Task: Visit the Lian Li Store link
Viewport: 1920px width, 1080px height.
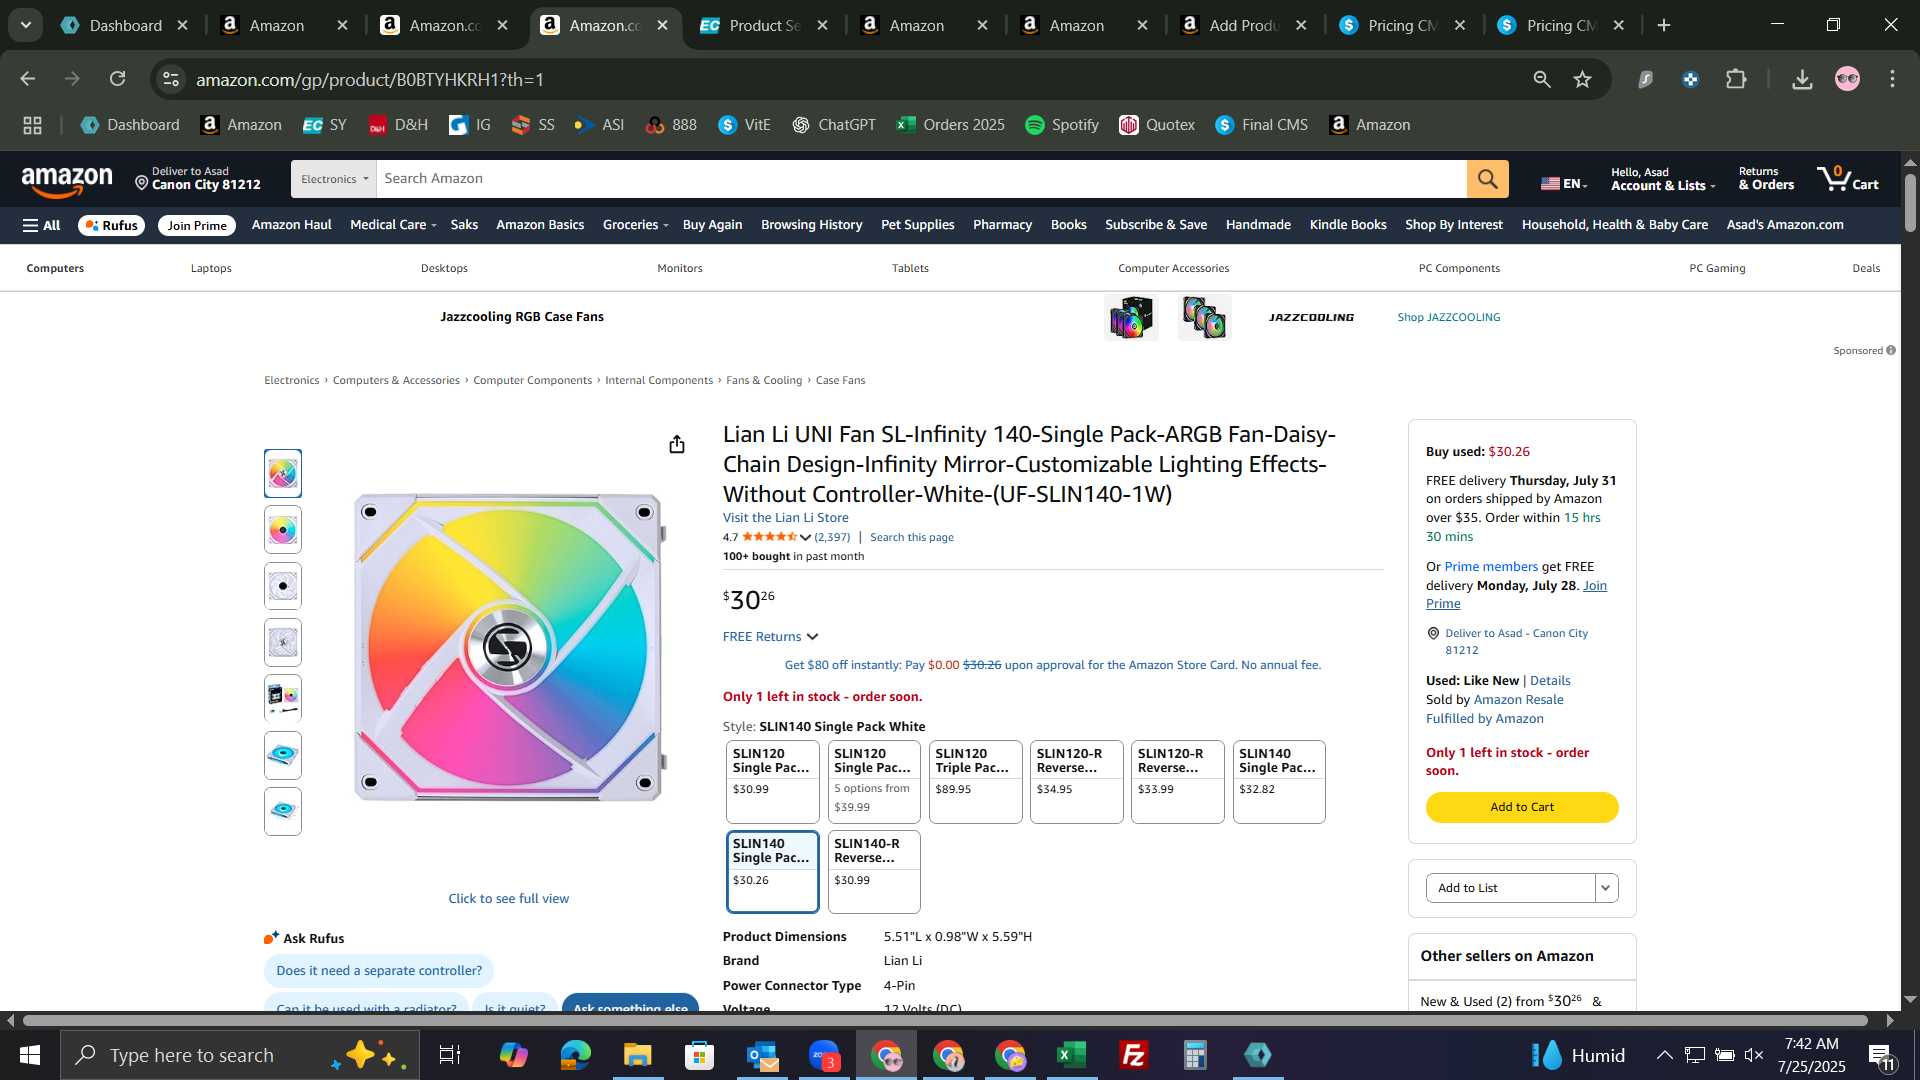Action: click(785, 518)
